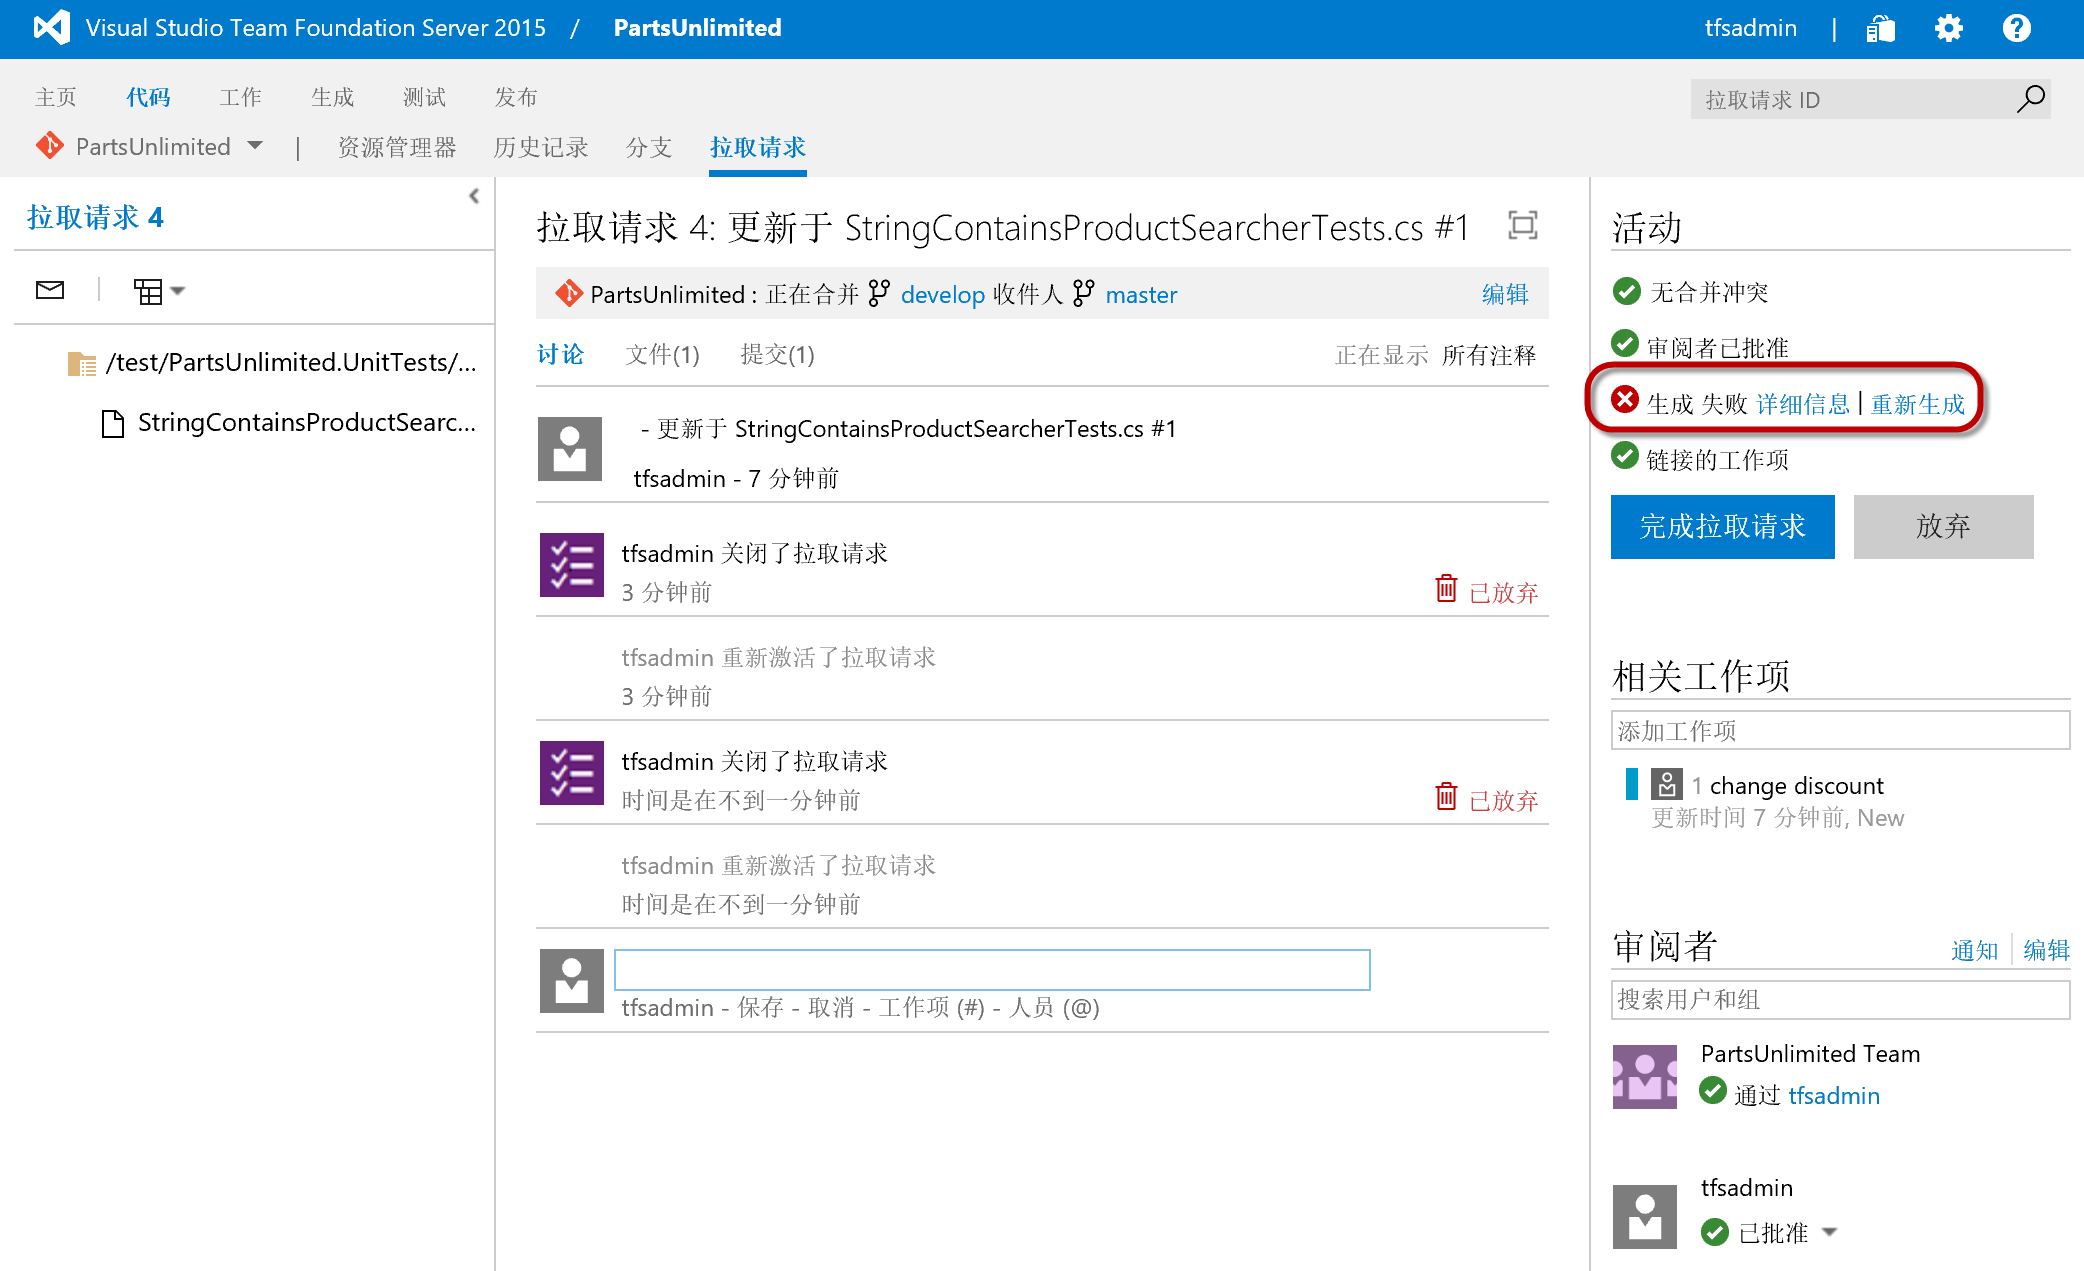
Task: Click the search magnifier icon
Action: tap(2030, 99)
